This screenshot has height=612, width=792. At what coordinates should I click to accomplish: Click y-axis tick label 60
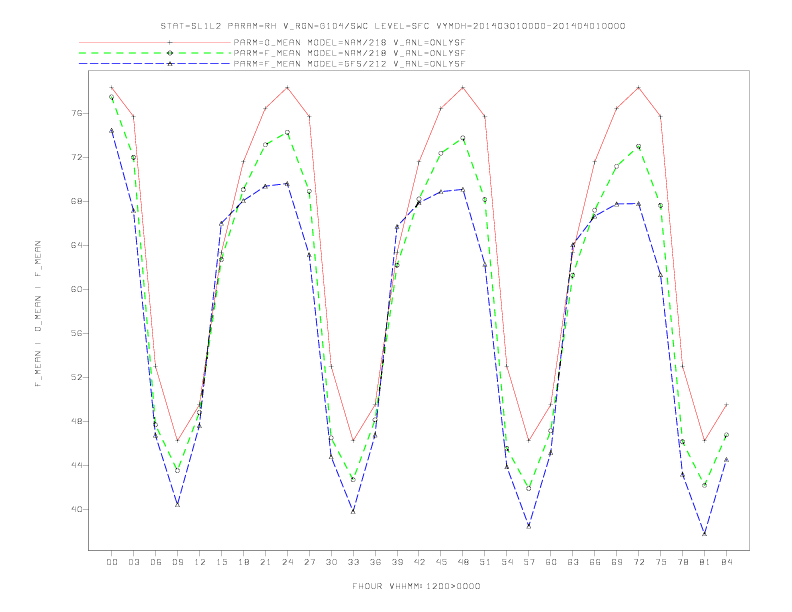76,289
